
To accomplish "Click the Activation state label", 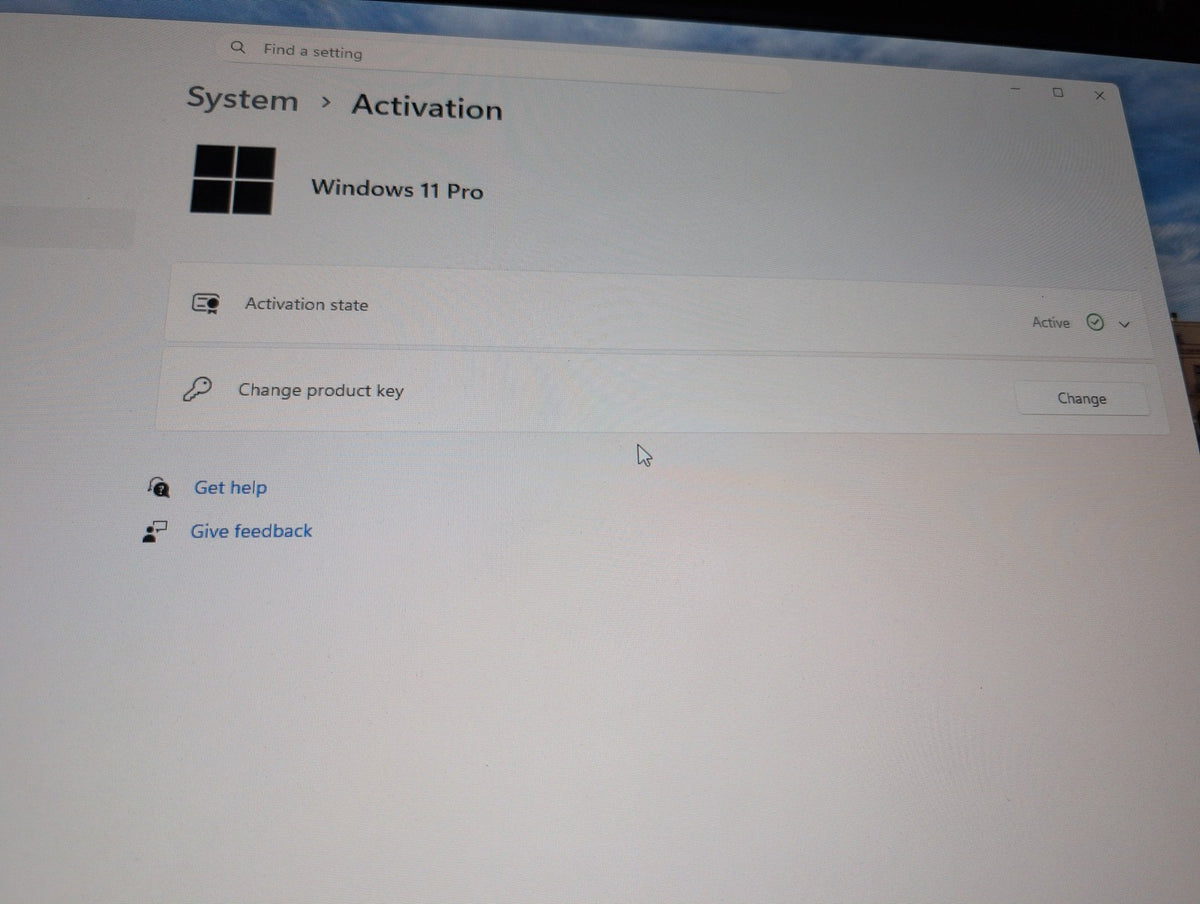I will coord(306,304).
